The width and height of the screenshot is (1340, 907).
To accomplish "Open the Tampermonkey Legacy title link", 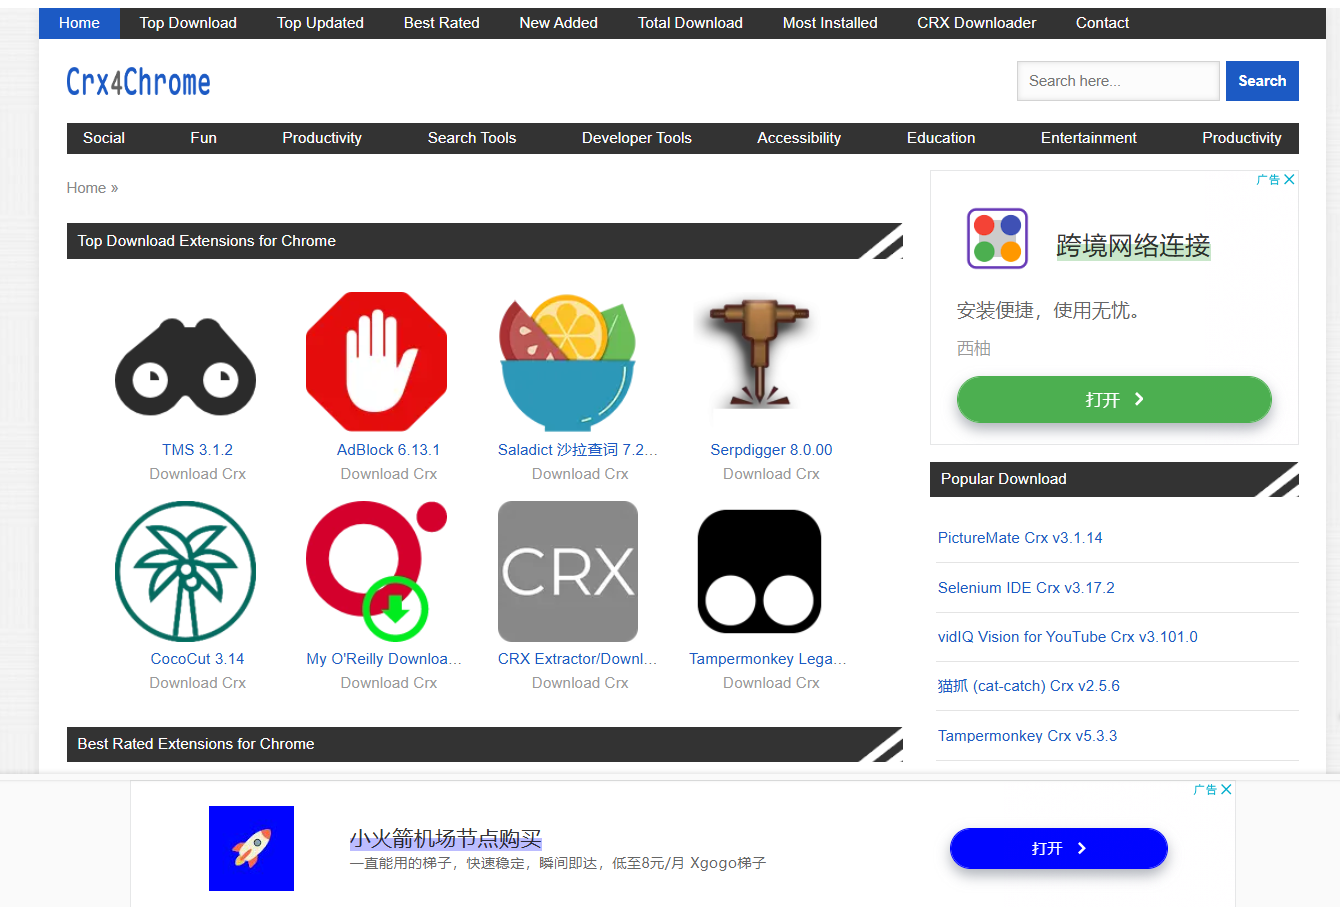I will tap(768, 659).
